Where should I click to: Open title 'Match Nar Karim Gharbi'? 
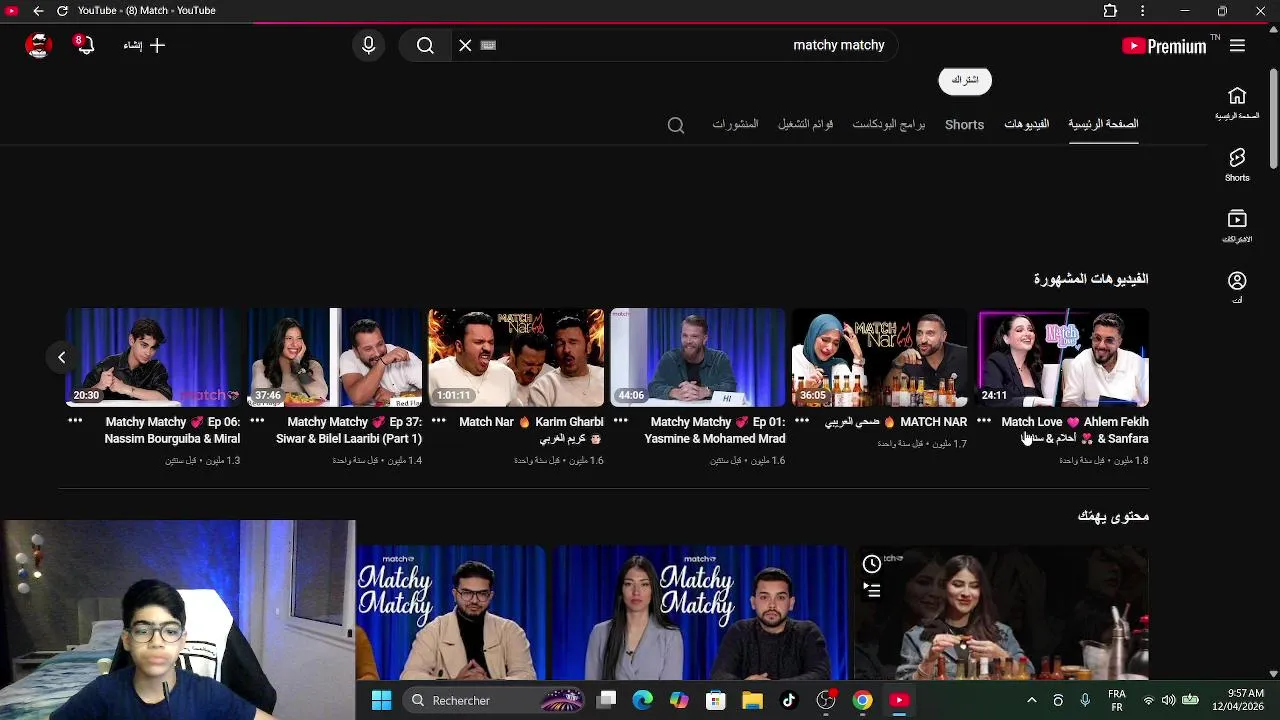tap(531, 430)
